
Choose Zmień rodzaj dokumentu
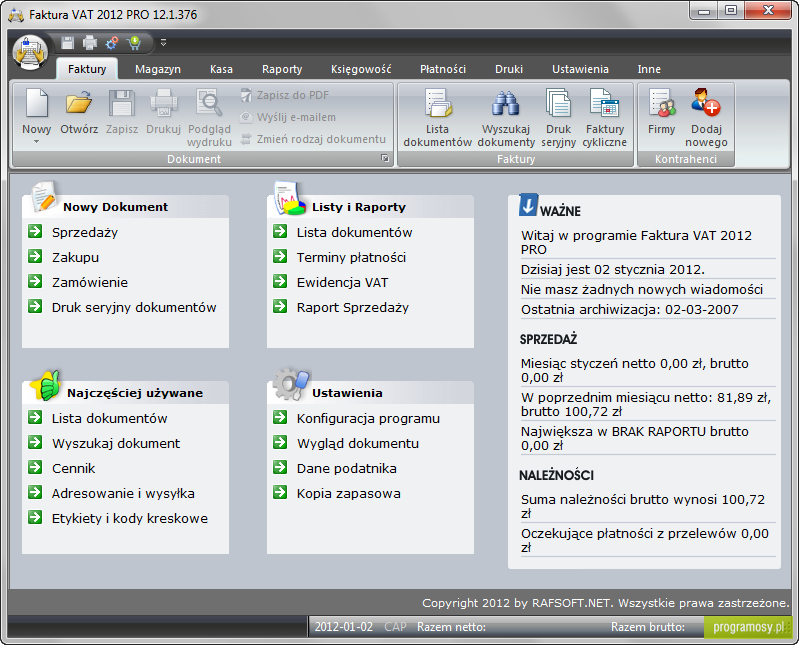(x=313, y=139)
